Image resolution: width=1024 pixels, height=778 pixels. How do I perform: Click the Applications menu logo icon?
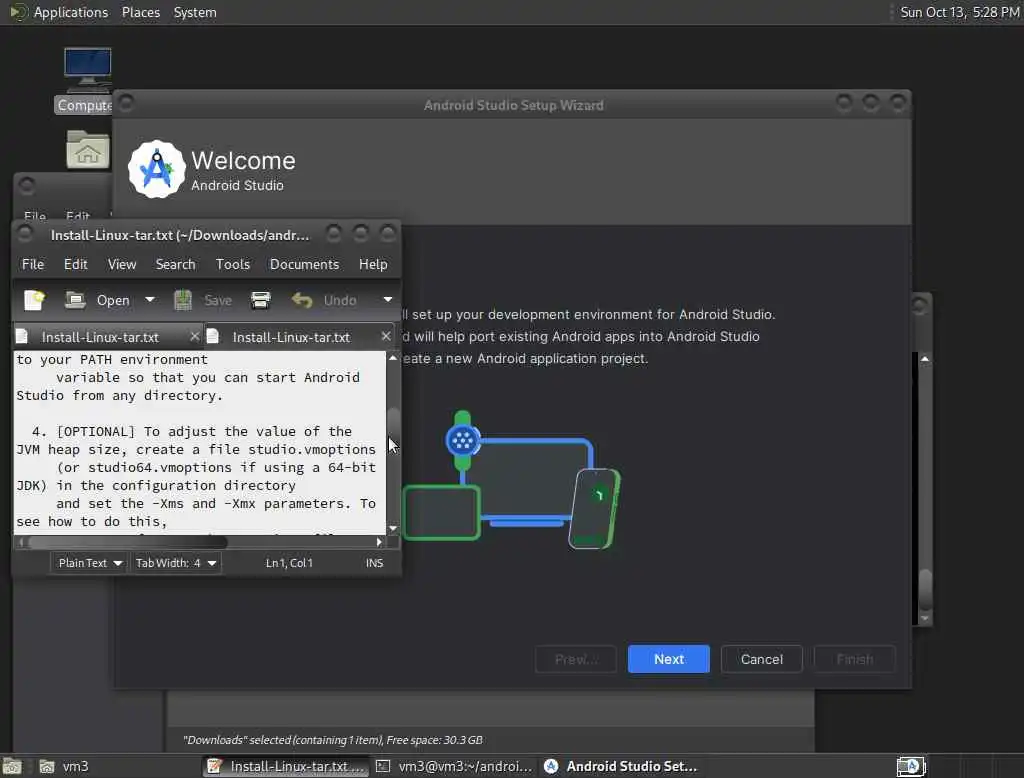point(18,12)
